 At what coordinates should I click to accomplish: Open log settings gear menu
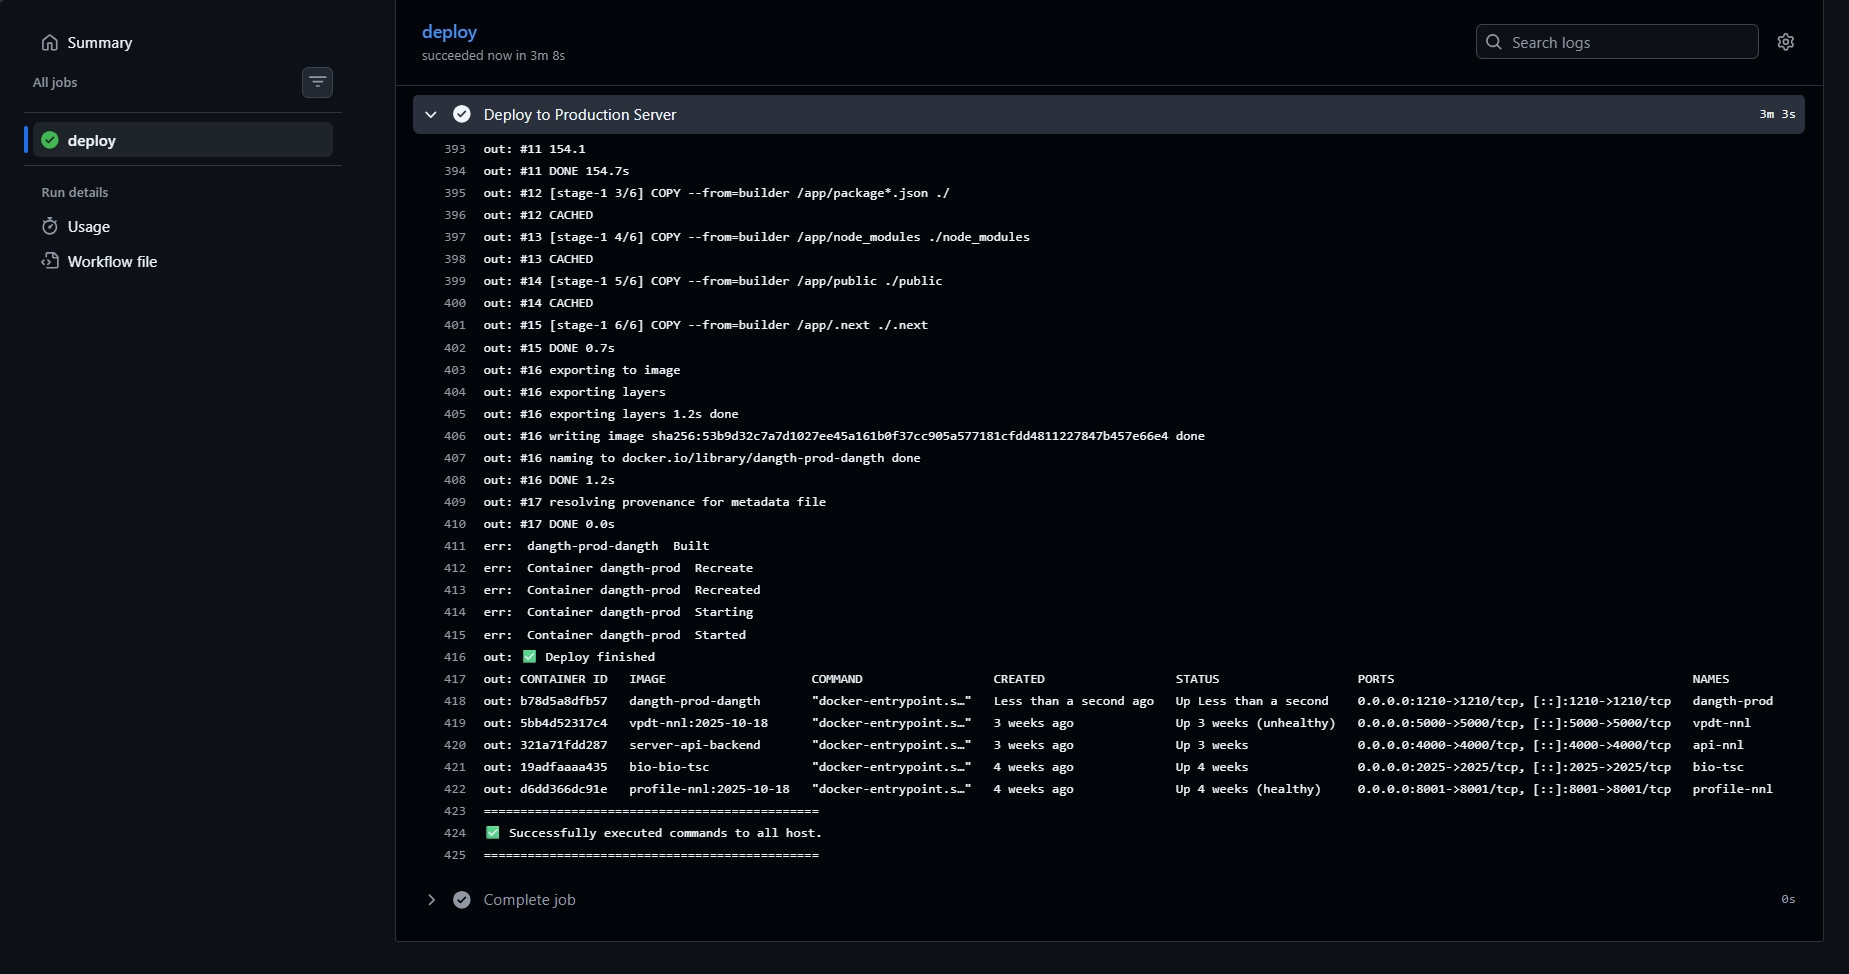1785,42
